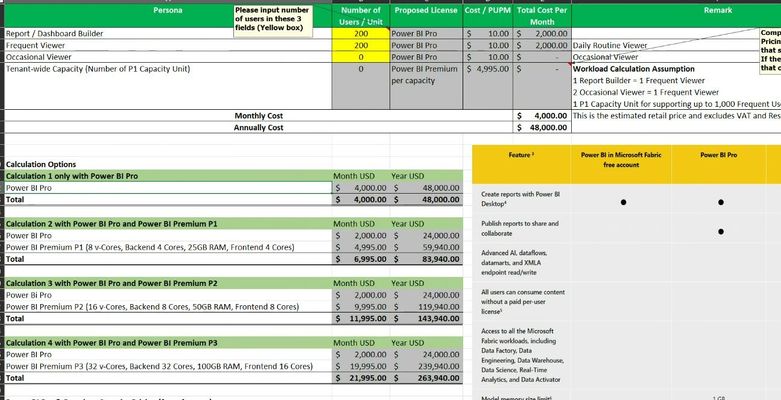Click 'Daily Routine Viewer' remark
The image size is (781, 400).
610,45
